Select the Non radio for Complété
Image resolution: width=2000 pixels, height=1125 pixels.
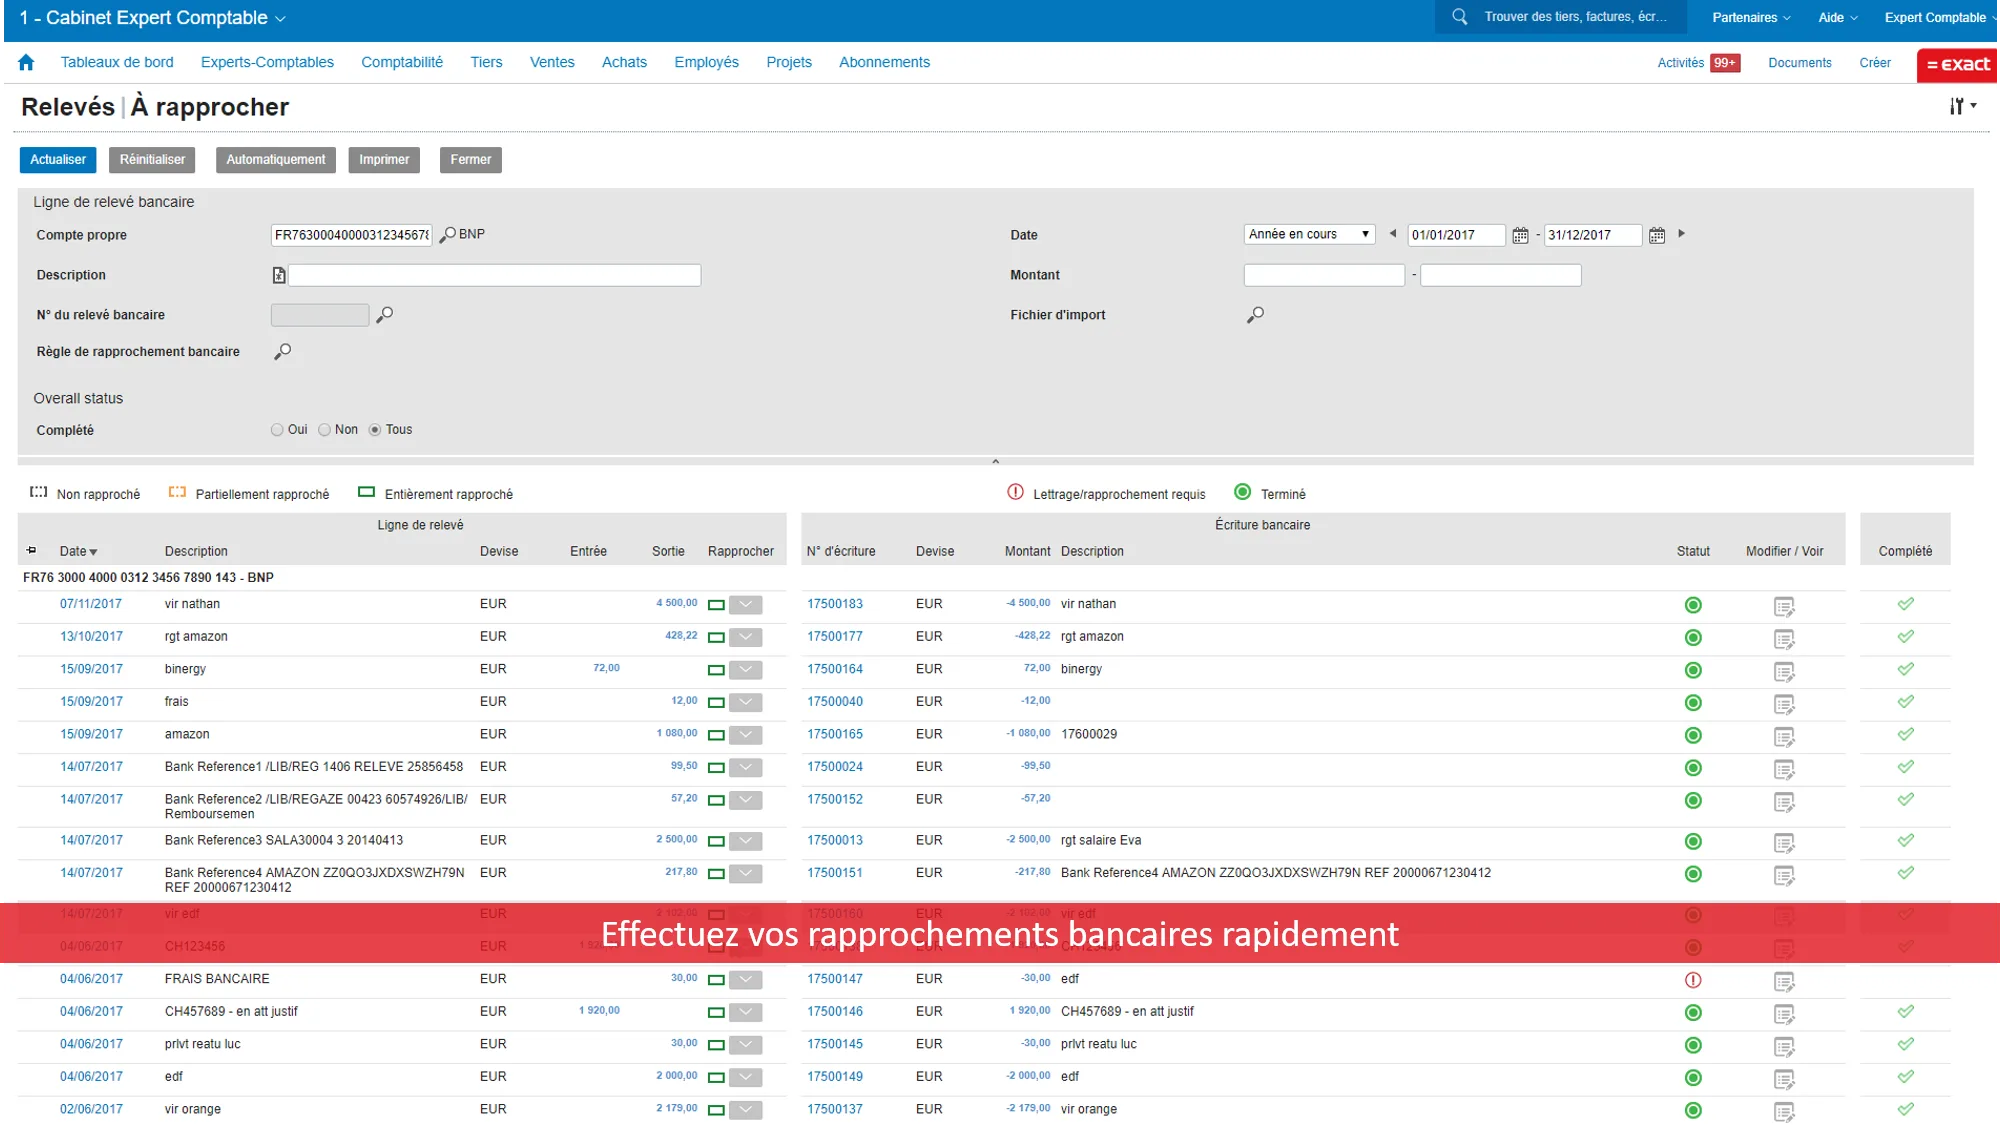pyautogui.click(x=324, y=430)
